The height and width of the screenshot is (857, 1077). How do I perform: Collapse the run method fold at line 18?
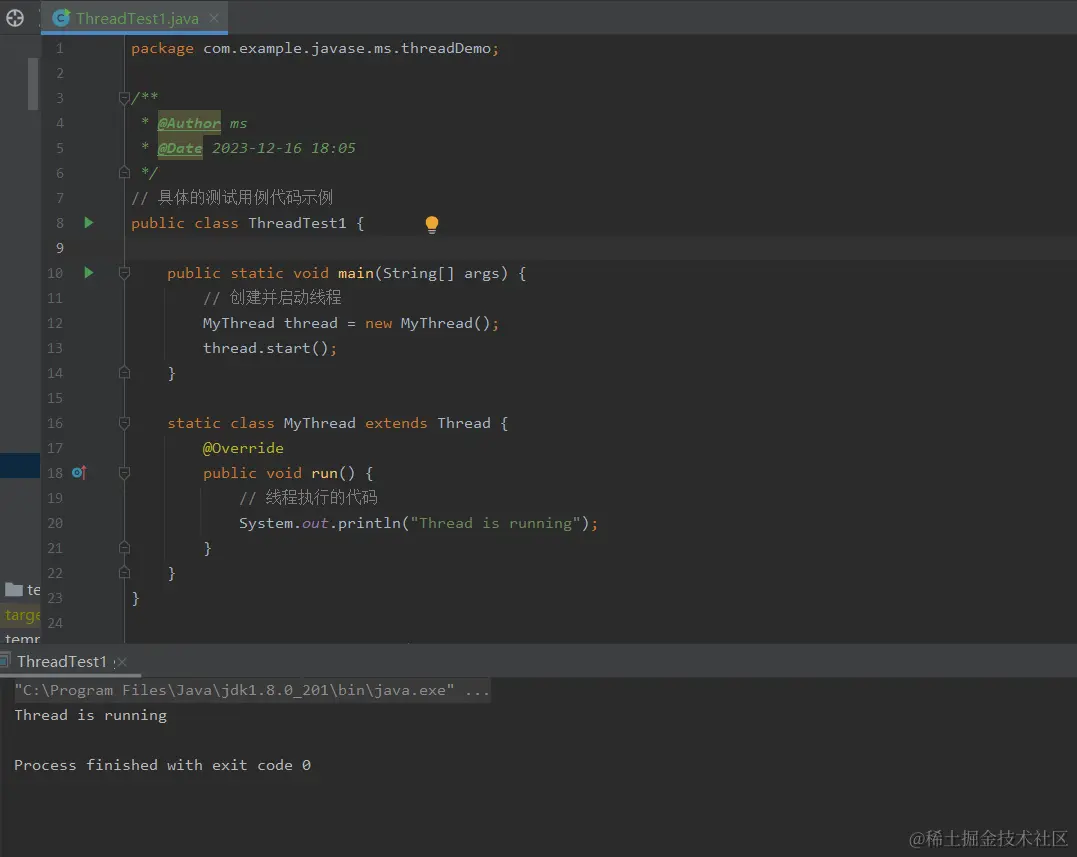[124, 473]
